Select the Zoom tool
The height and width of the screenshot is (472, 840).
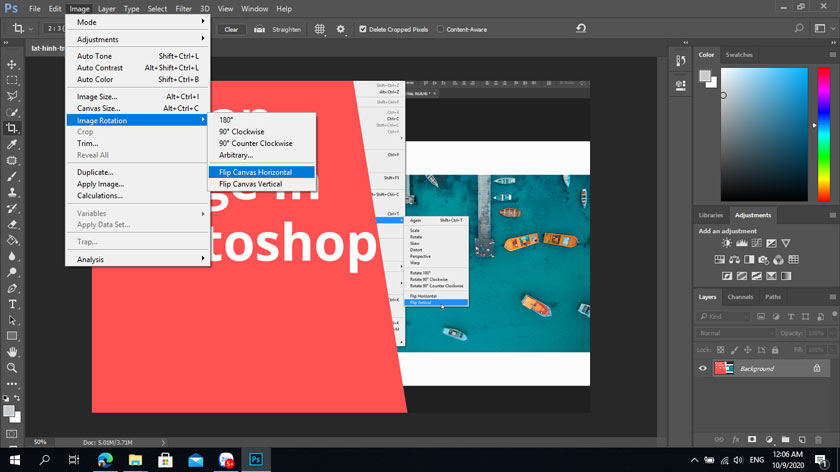[12, 368]
